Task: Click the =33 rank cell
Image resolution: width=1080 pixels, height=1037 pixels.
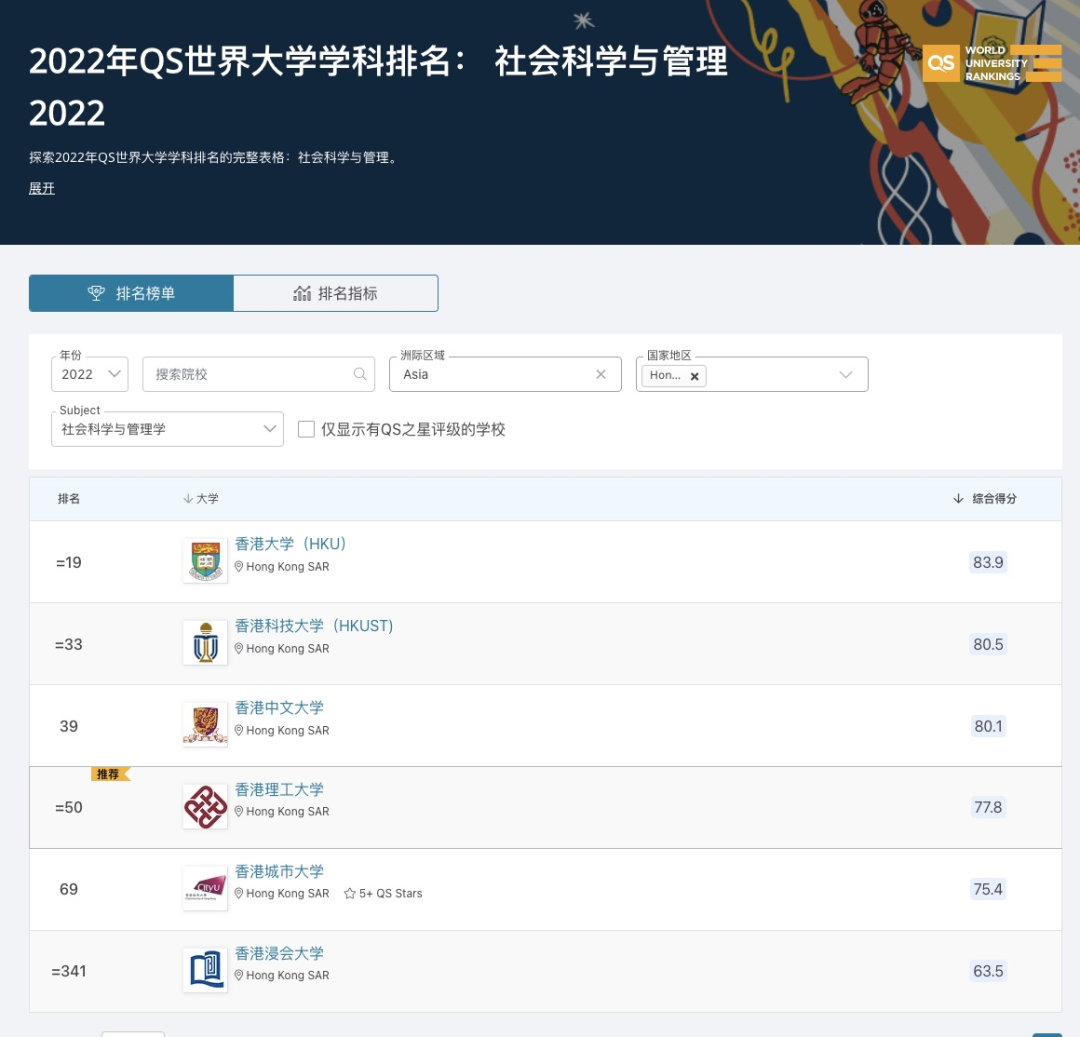Action: pyautogui.click(x=69, y=645)
